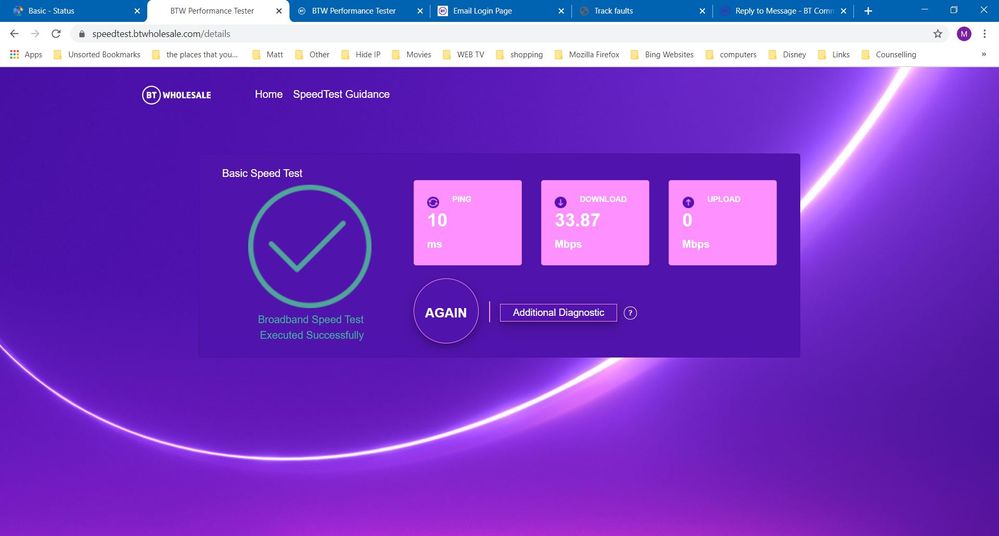Expand hidden bookmarks overflow chevron
The image size is (999, 536).
click(x=983, y=55)
